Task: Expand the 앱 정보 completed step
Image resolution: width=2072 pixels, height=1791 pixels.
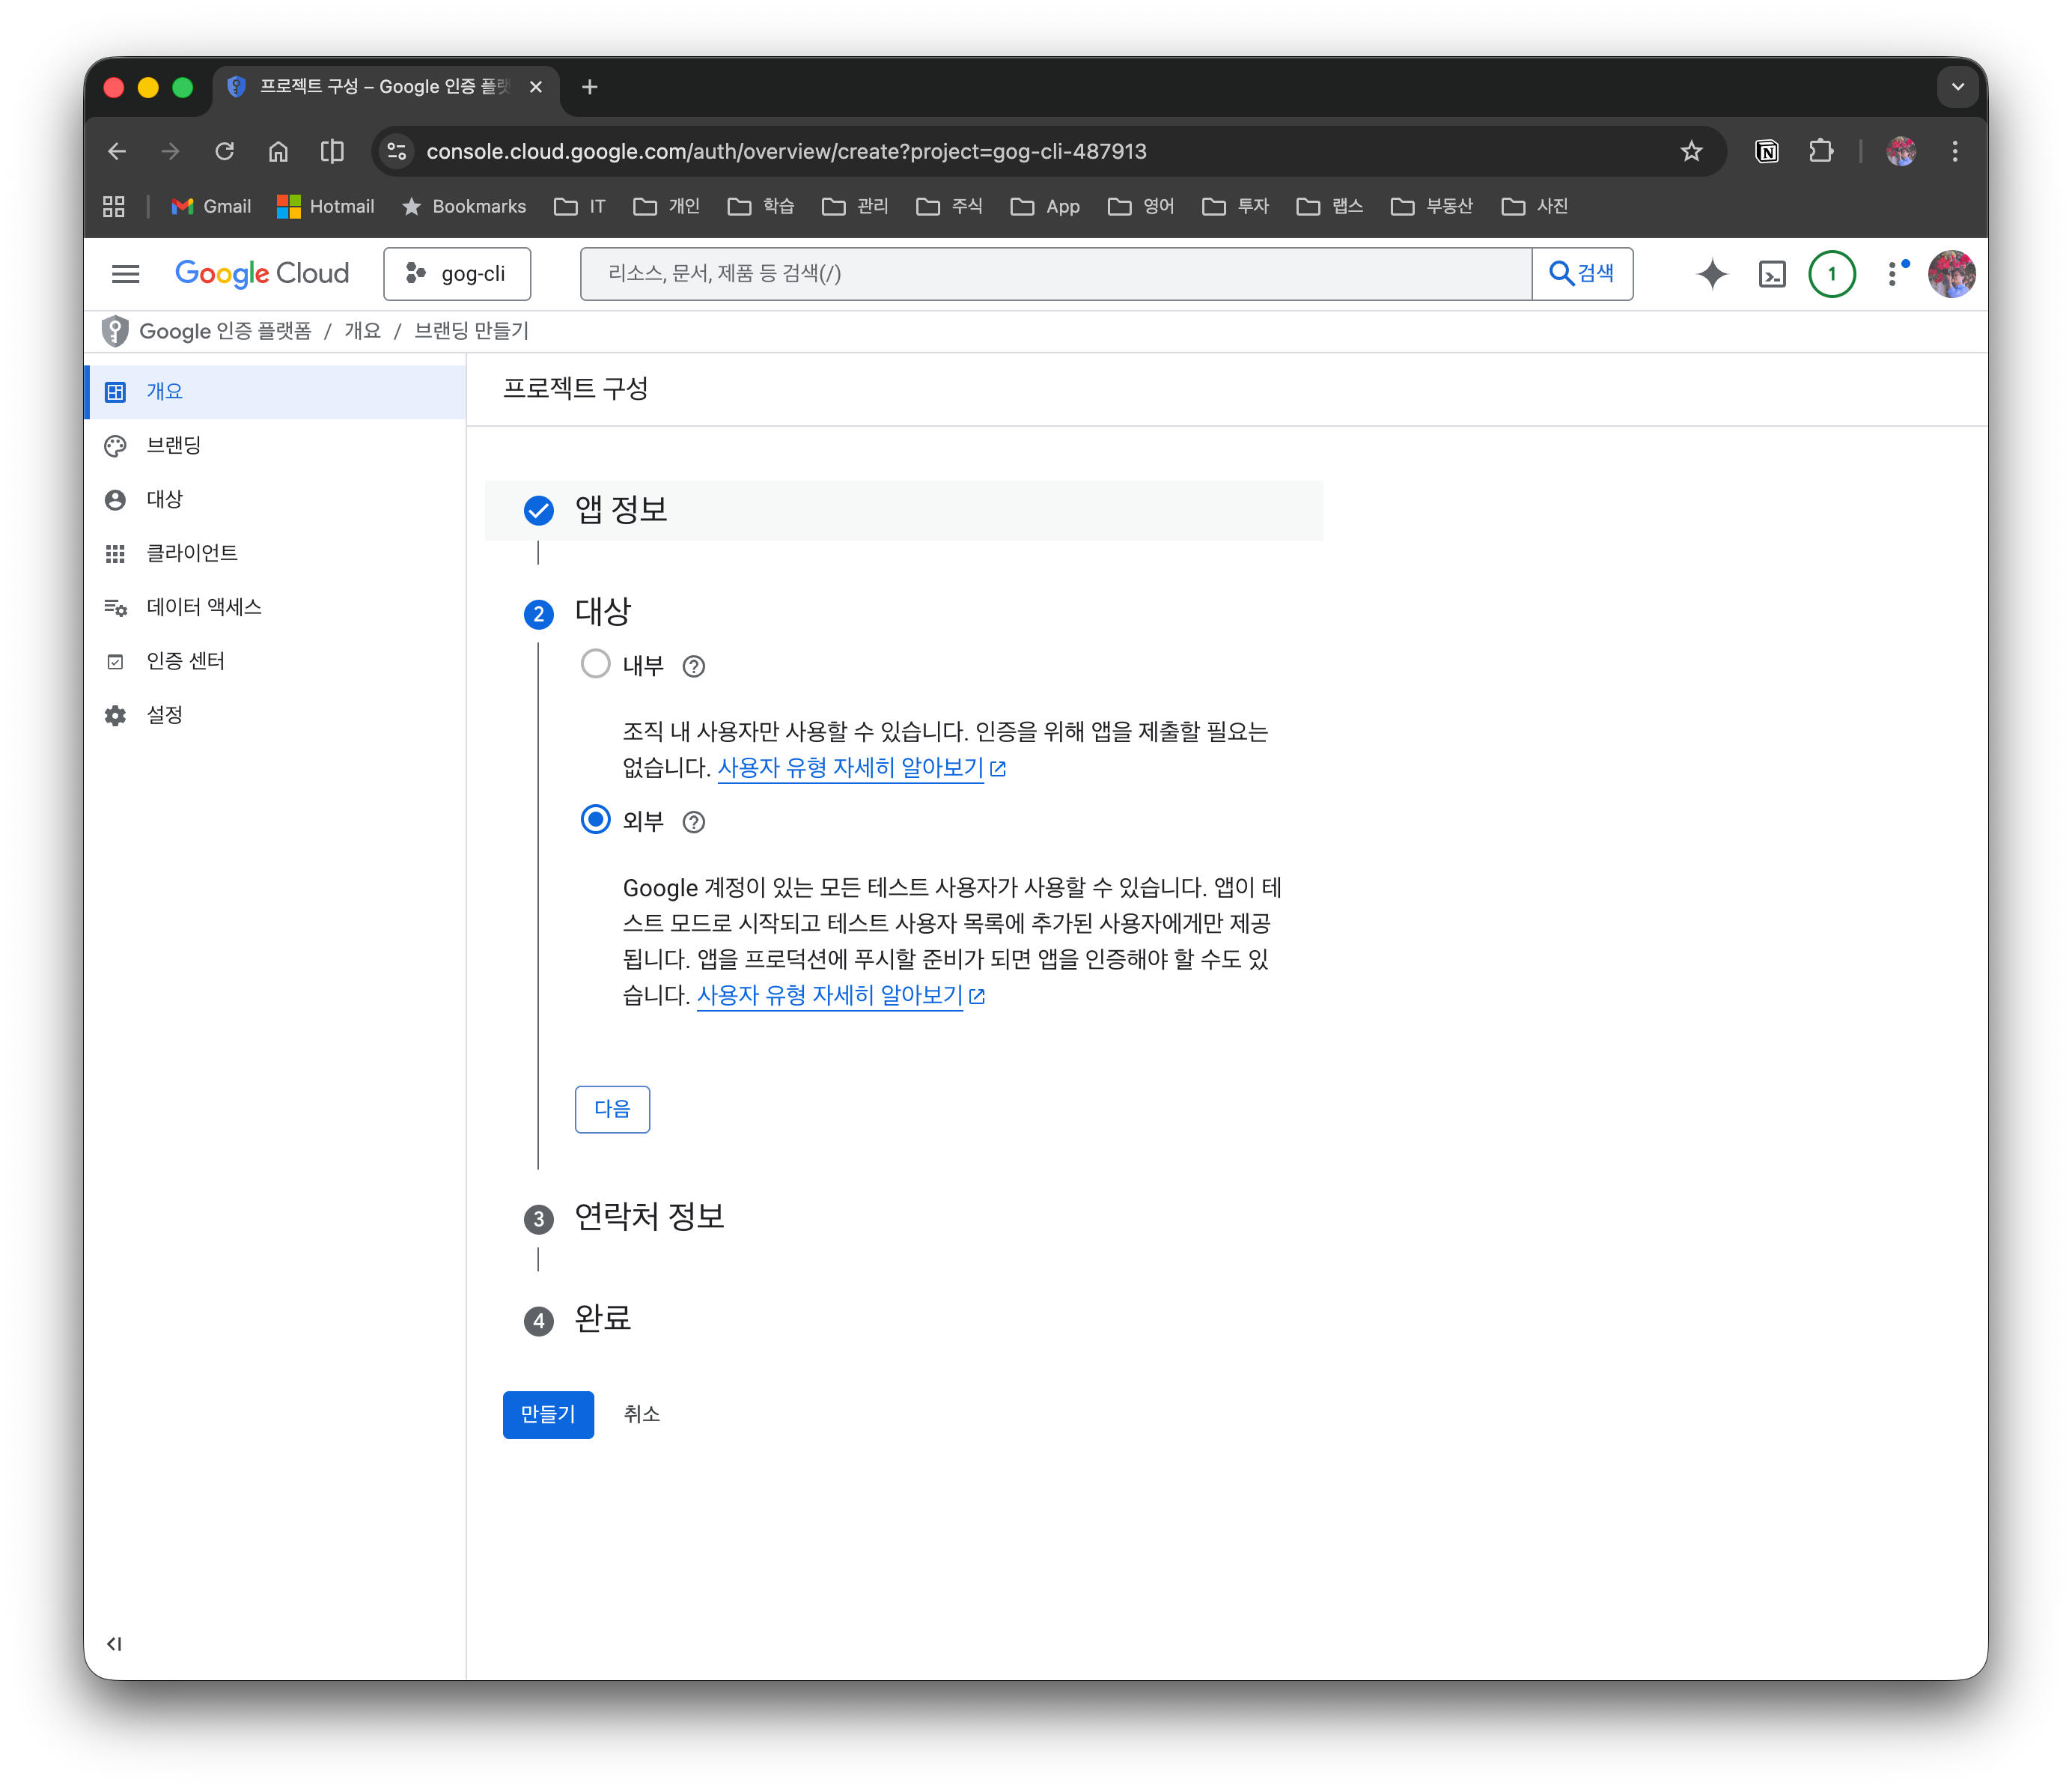Action: [620, 510]
